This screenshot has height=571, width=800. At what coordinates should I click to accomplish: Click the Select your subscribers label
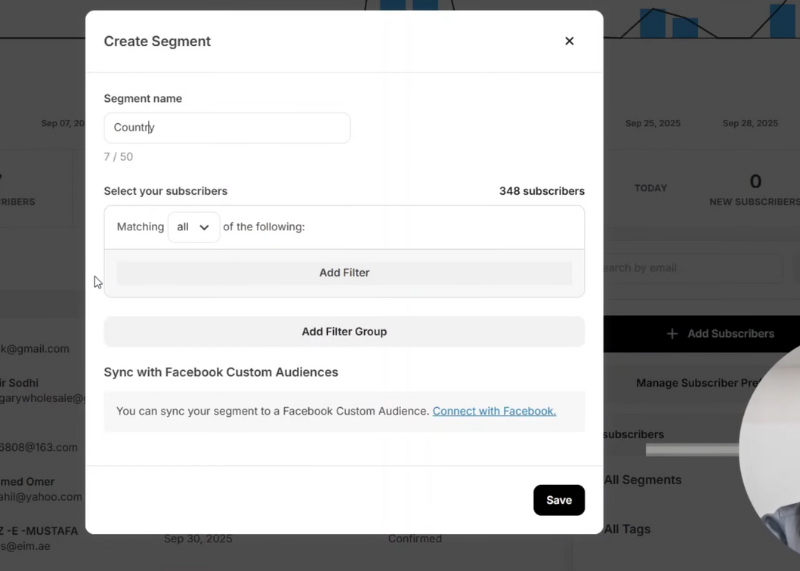coord(166,191)
